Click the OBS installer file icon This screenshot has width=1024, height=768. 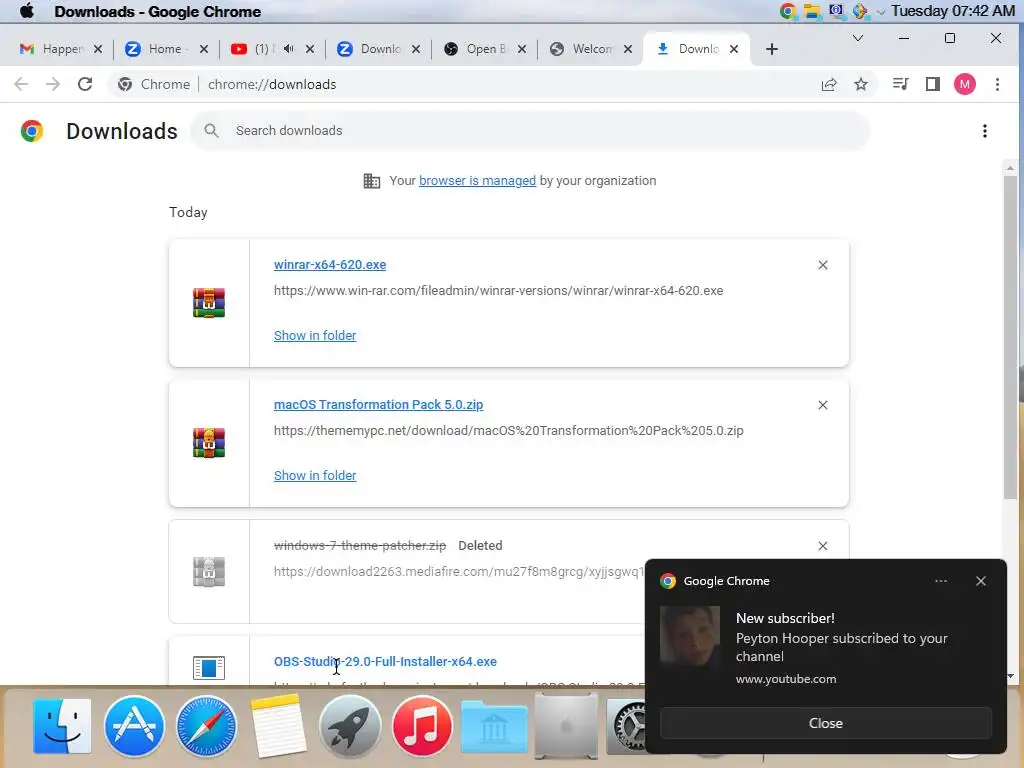pyautogui.click(x=209, y=668)
